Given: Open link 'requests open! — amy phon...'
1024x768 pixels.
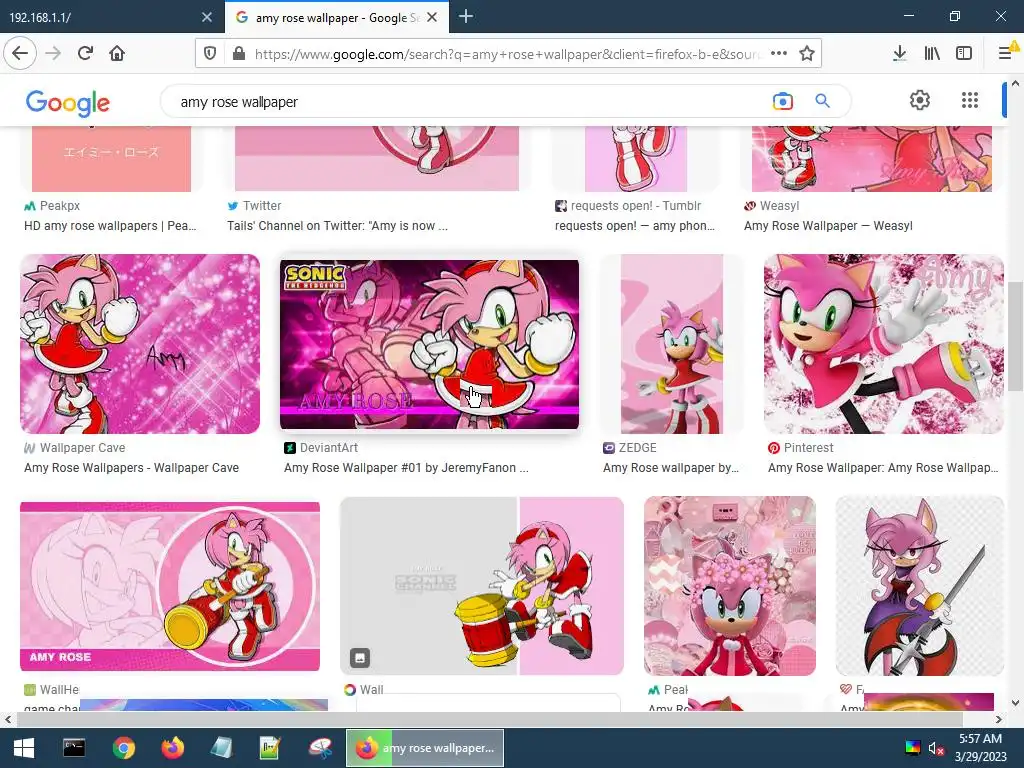Looking at the screenshot, I should point(635,226).
